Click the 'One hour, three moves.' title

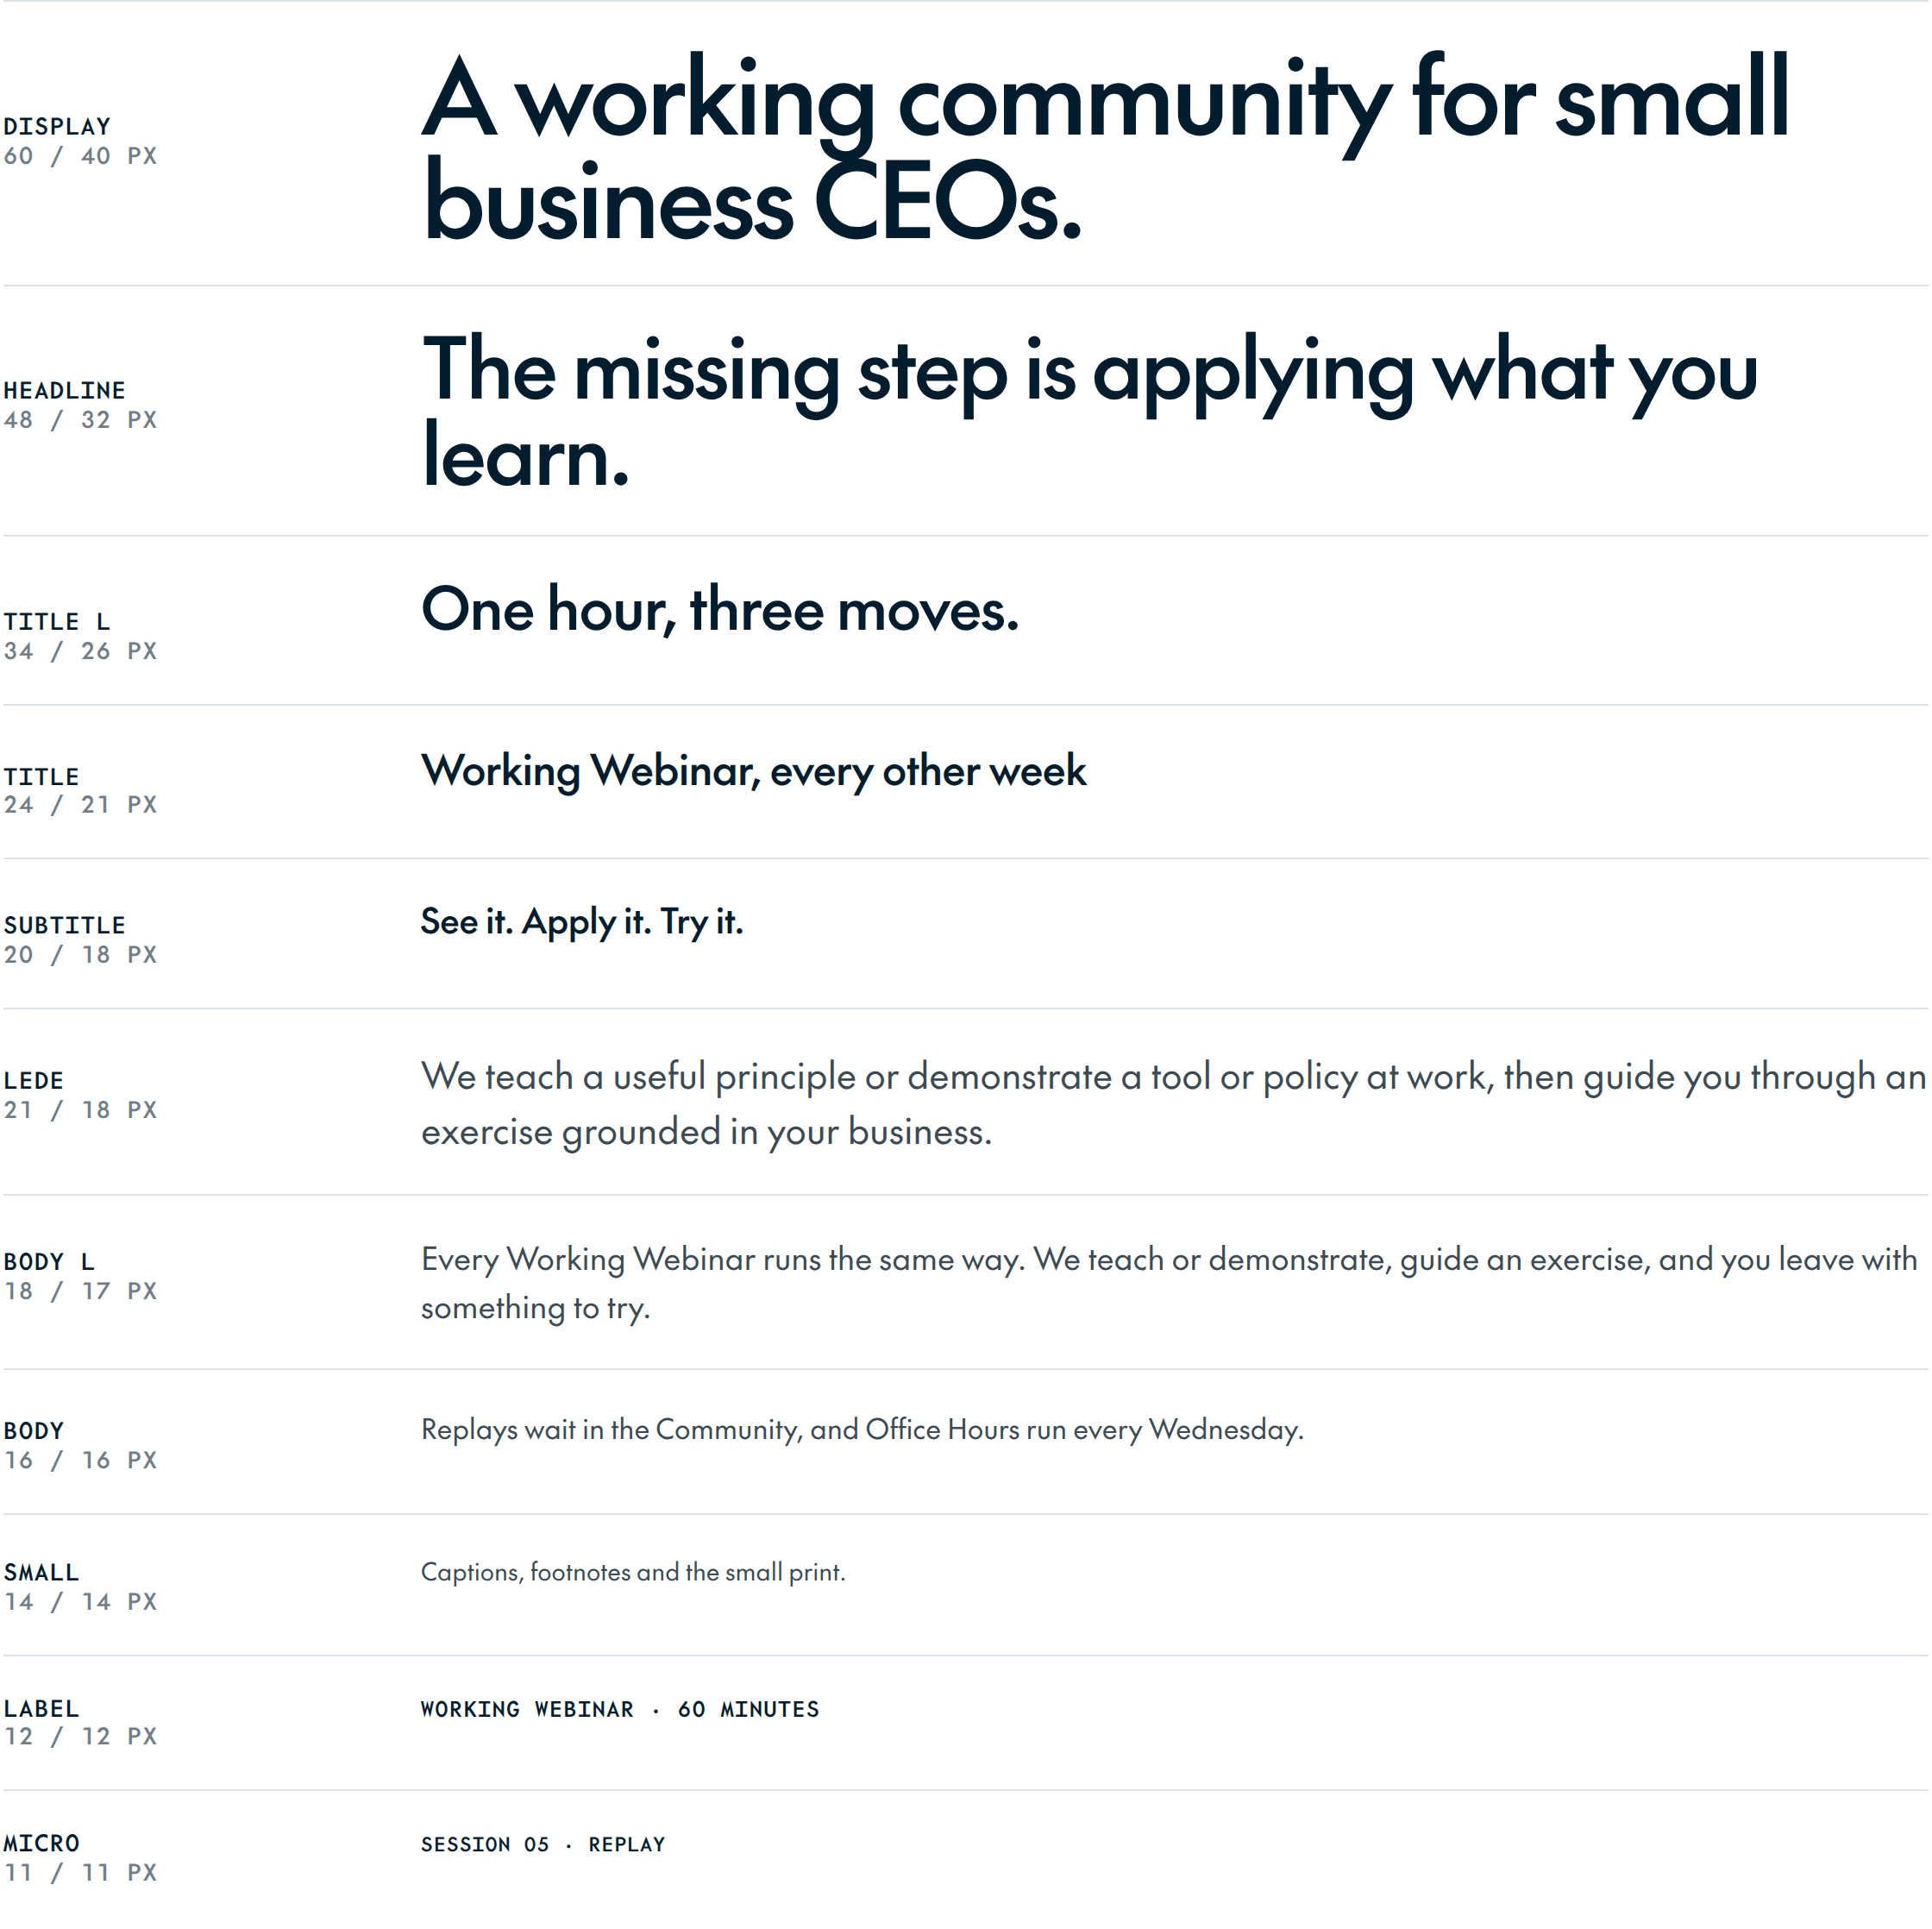(x=720, y=610)
